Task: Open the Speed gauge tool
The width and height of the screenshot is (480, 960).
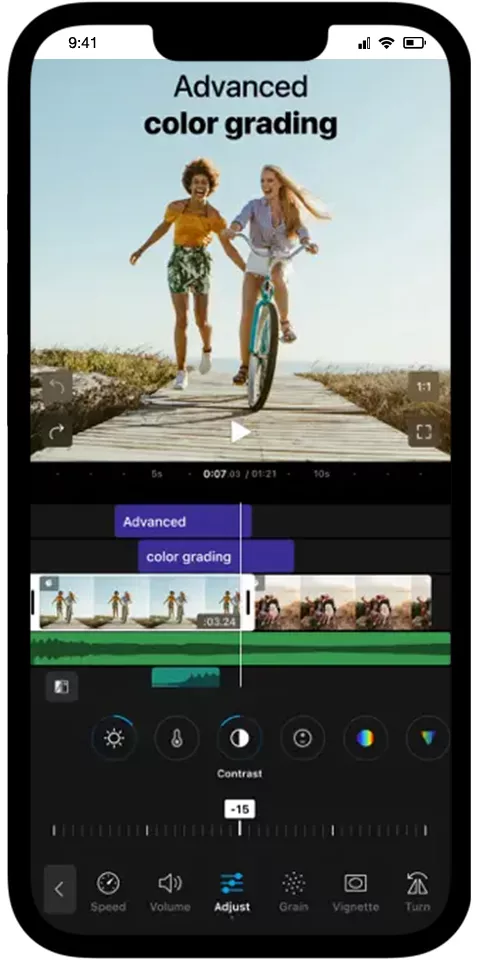Action: (x=108, y=891)
